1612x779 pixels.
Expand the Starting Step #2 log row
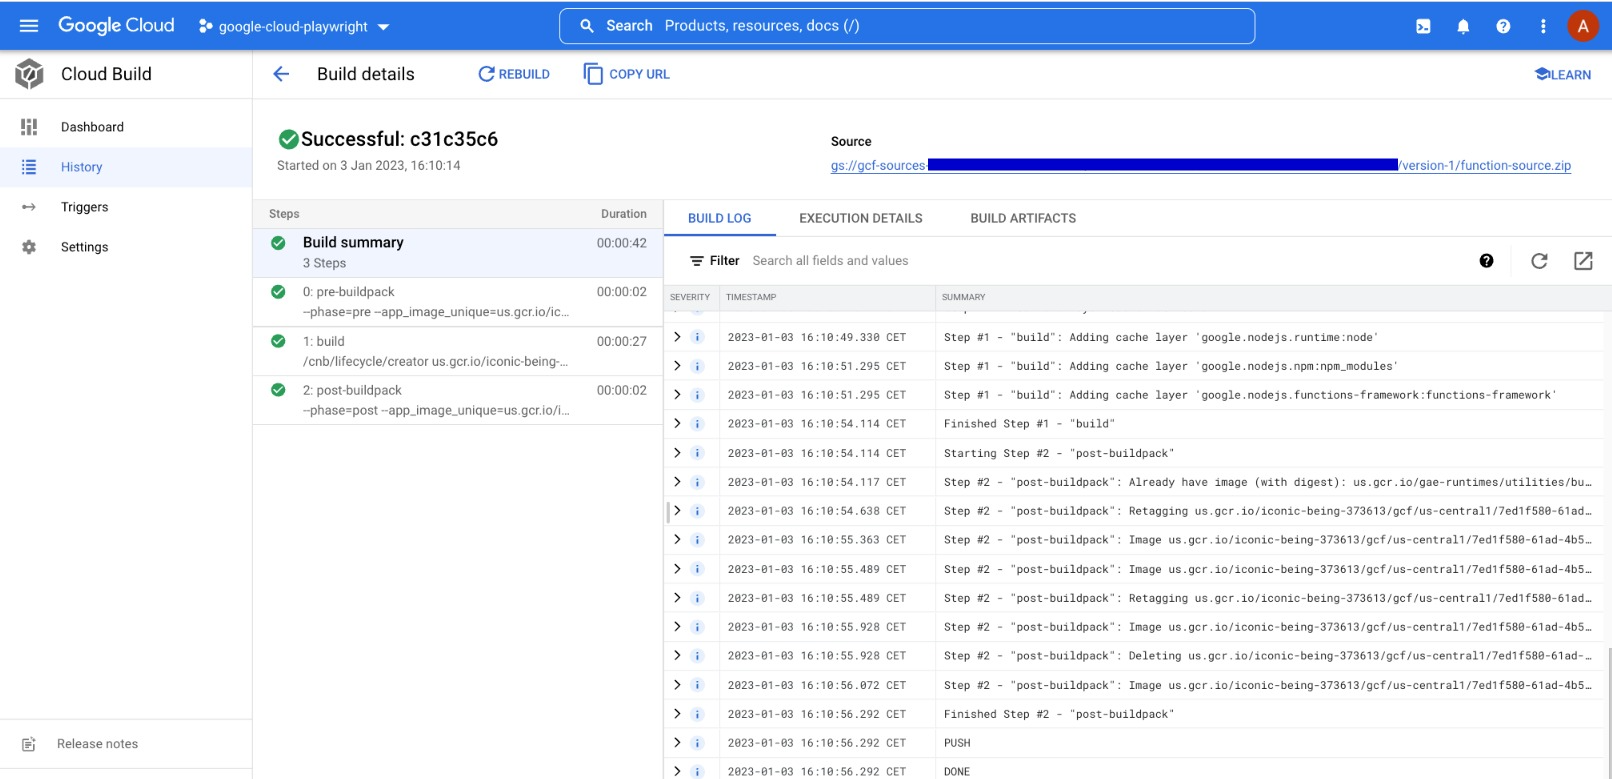coord(677,453)
